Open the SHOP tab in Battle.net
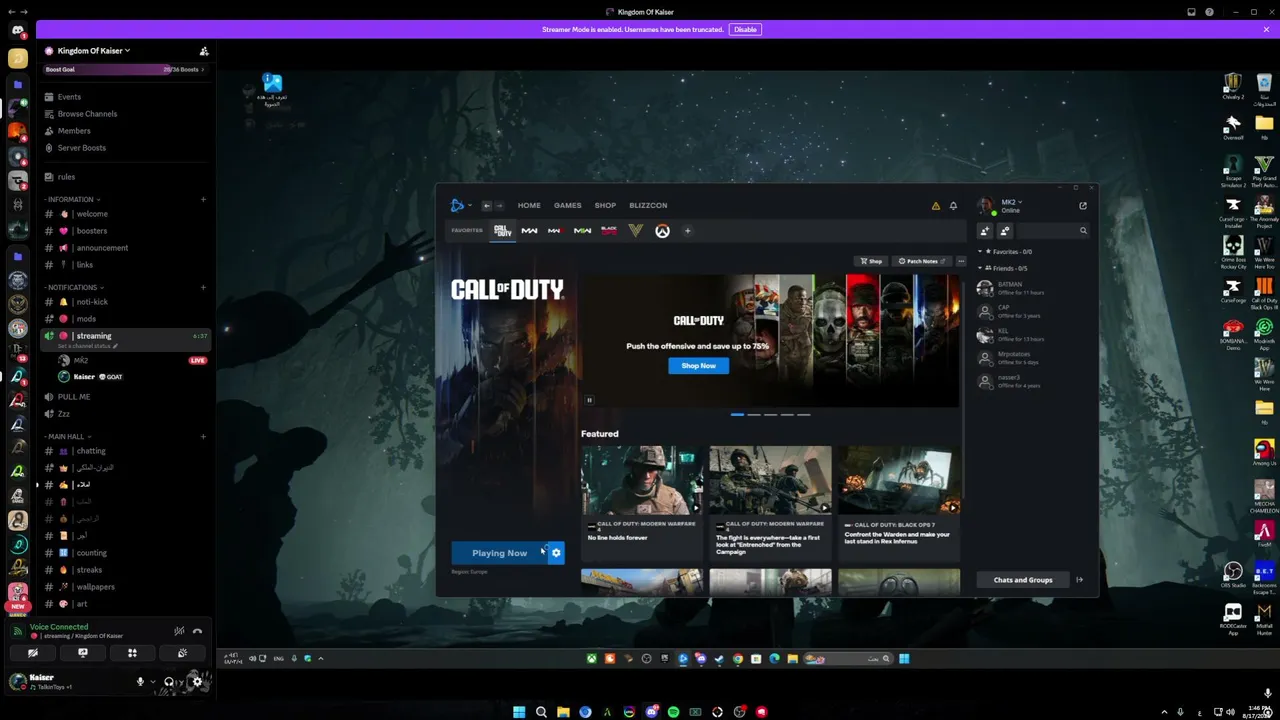This screenshot has width=1280, height=720. click(x=605, y=206)
